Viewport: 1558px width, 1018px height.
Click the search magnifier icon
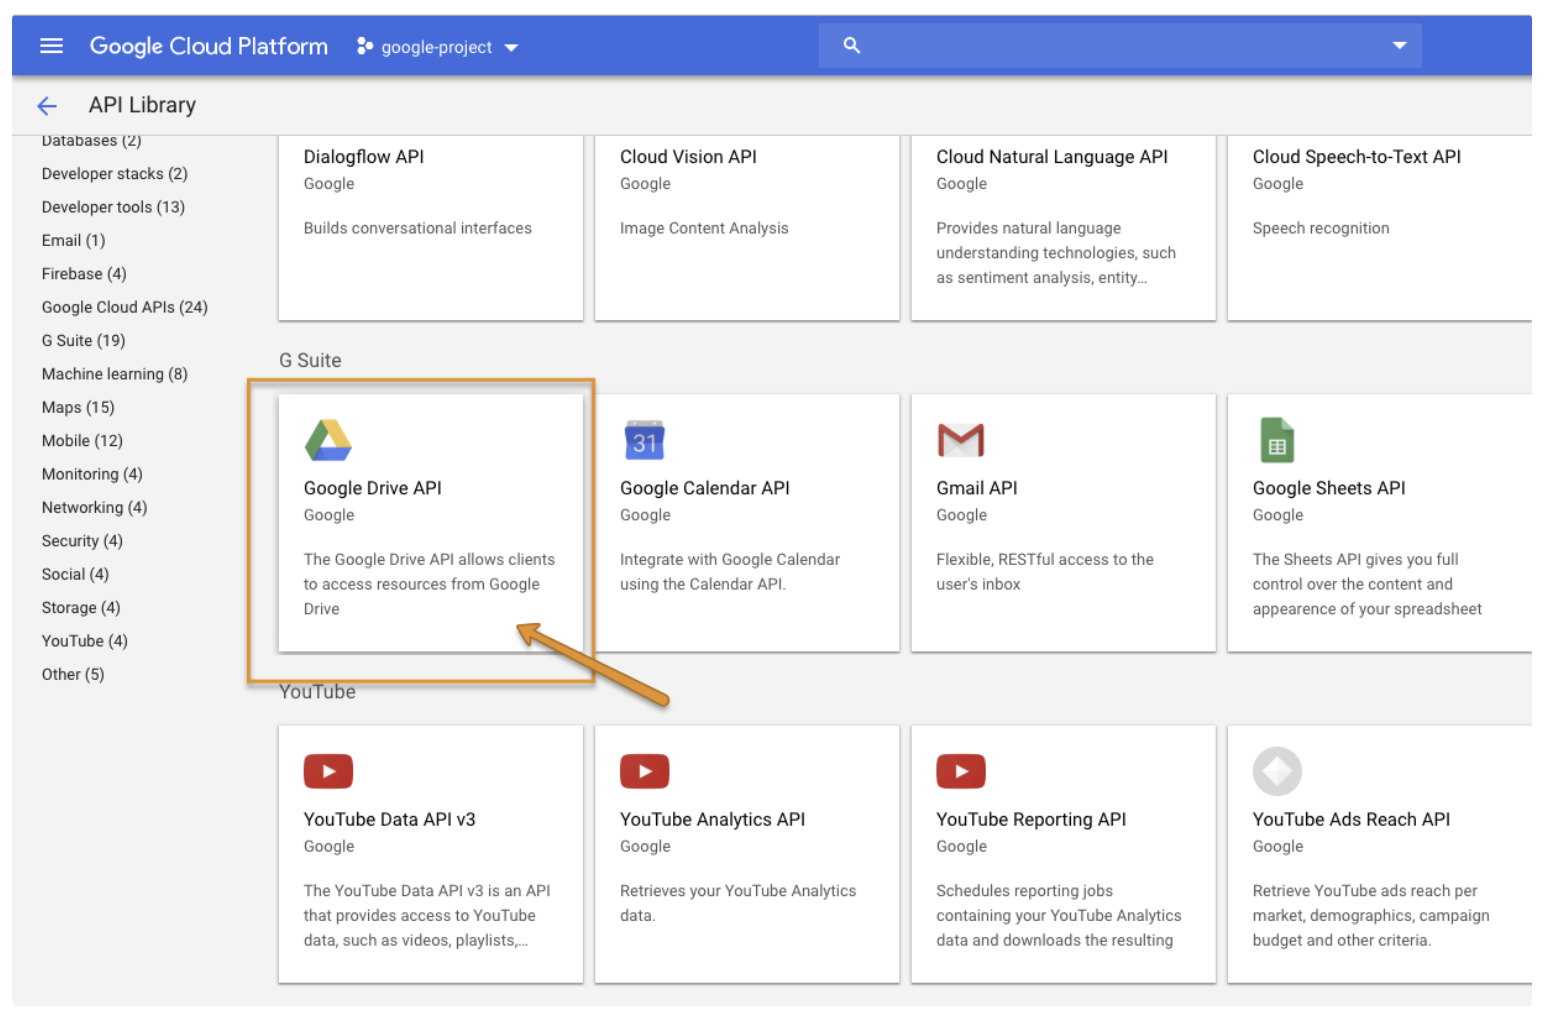pyautogui.click(x=851, y=46)
